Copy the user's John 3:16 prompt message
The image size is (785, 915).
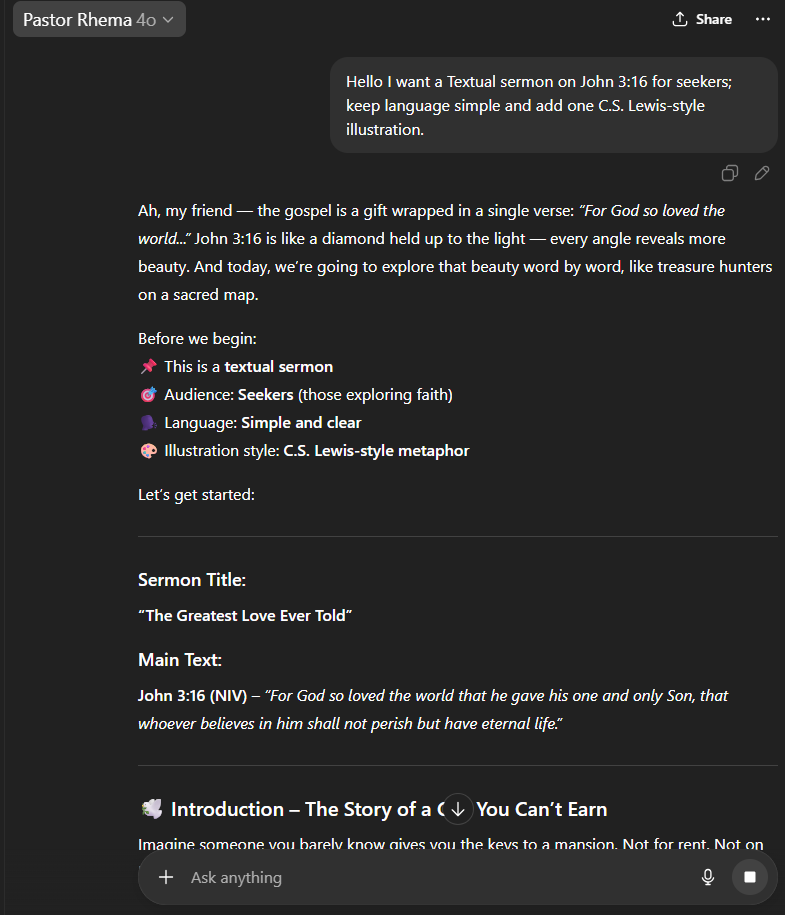click(730, 174)
